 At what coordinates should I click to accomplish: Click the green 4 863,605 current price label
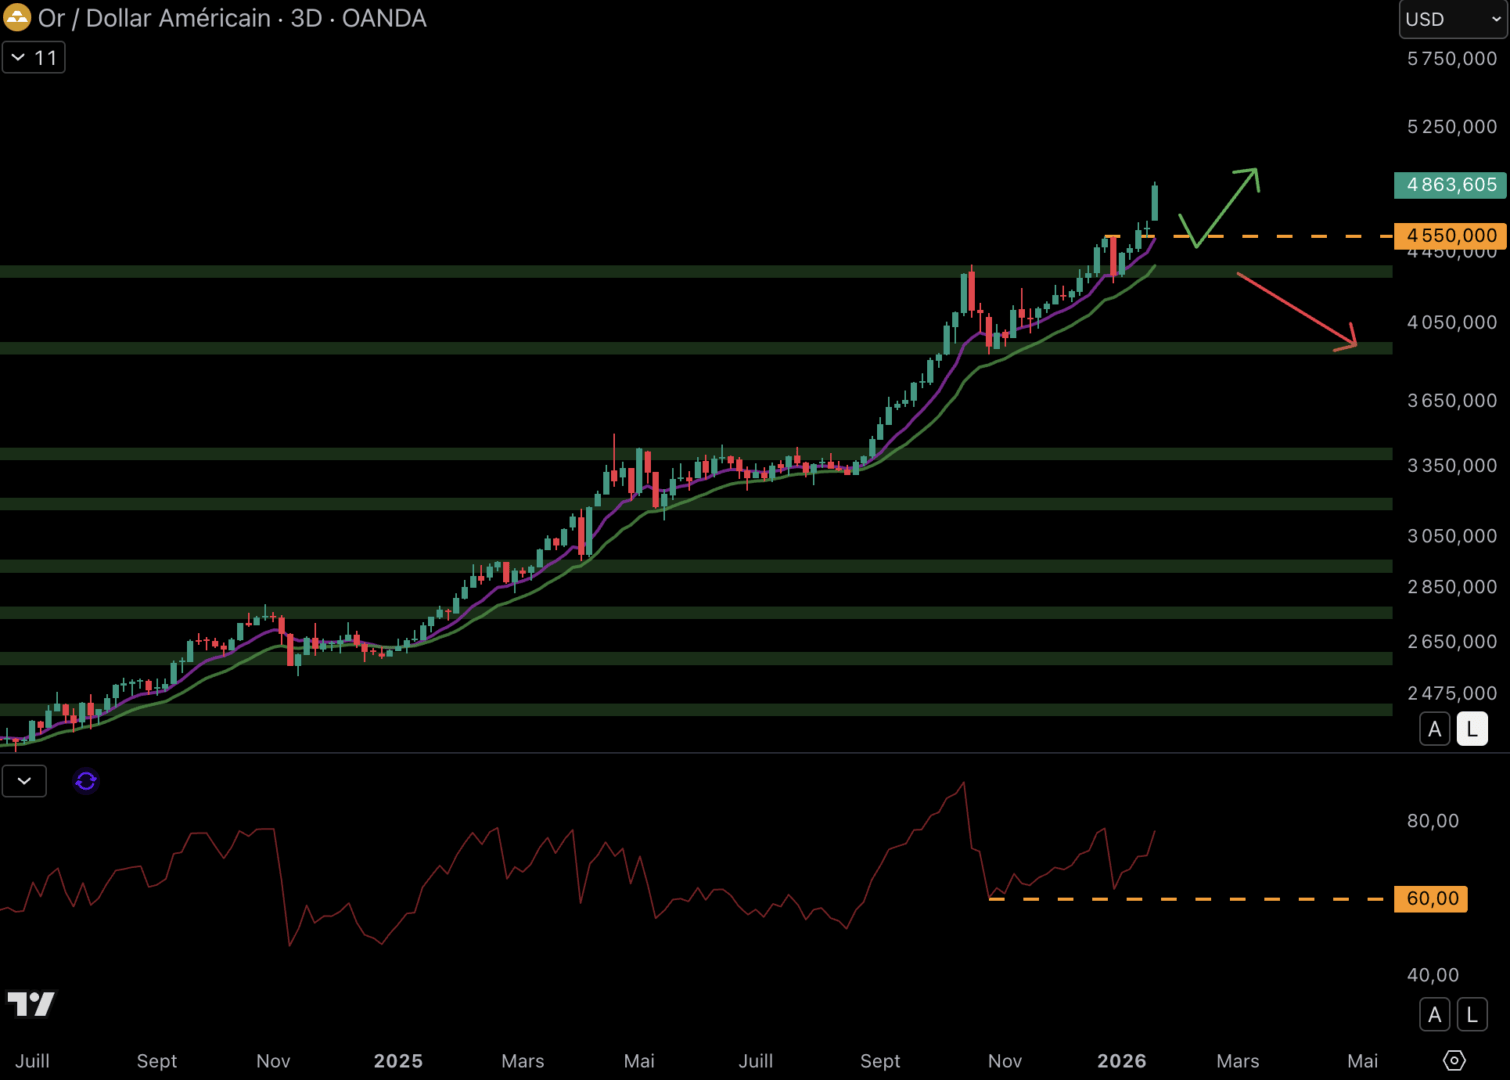[1449, 185]
